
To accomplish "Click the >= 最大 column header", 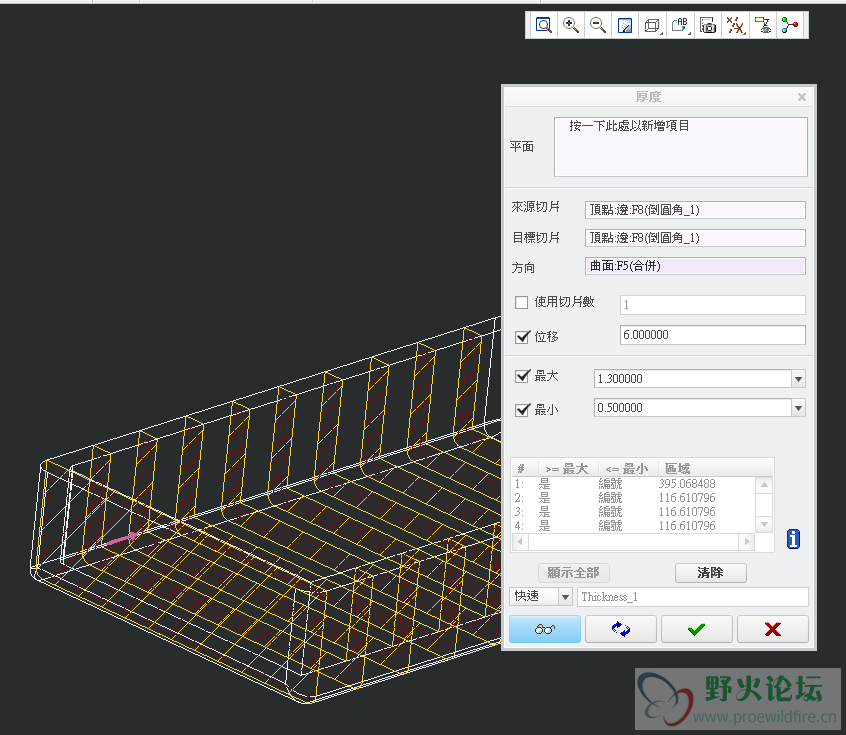I will pyautogui.click(x=566, y=468).
